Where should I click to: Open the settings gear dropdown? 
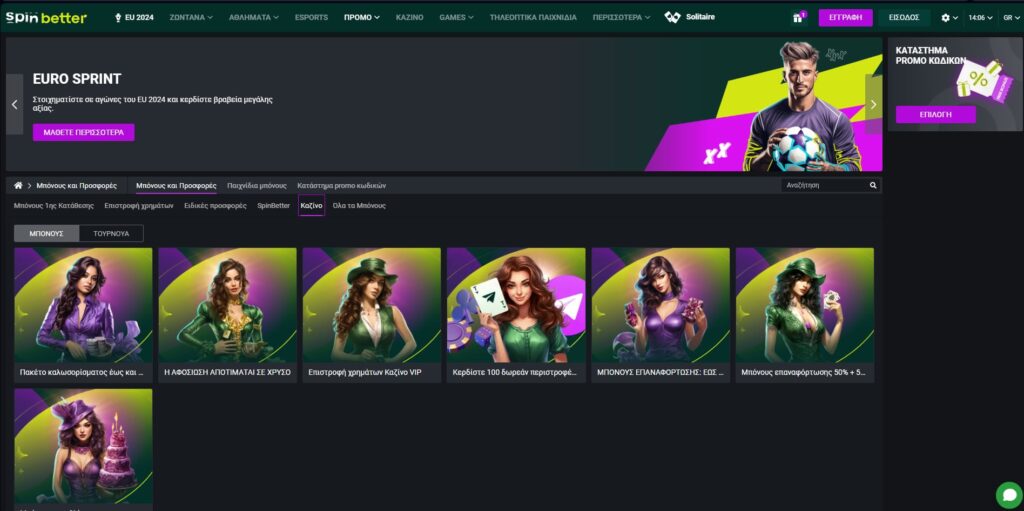point(949,18)
